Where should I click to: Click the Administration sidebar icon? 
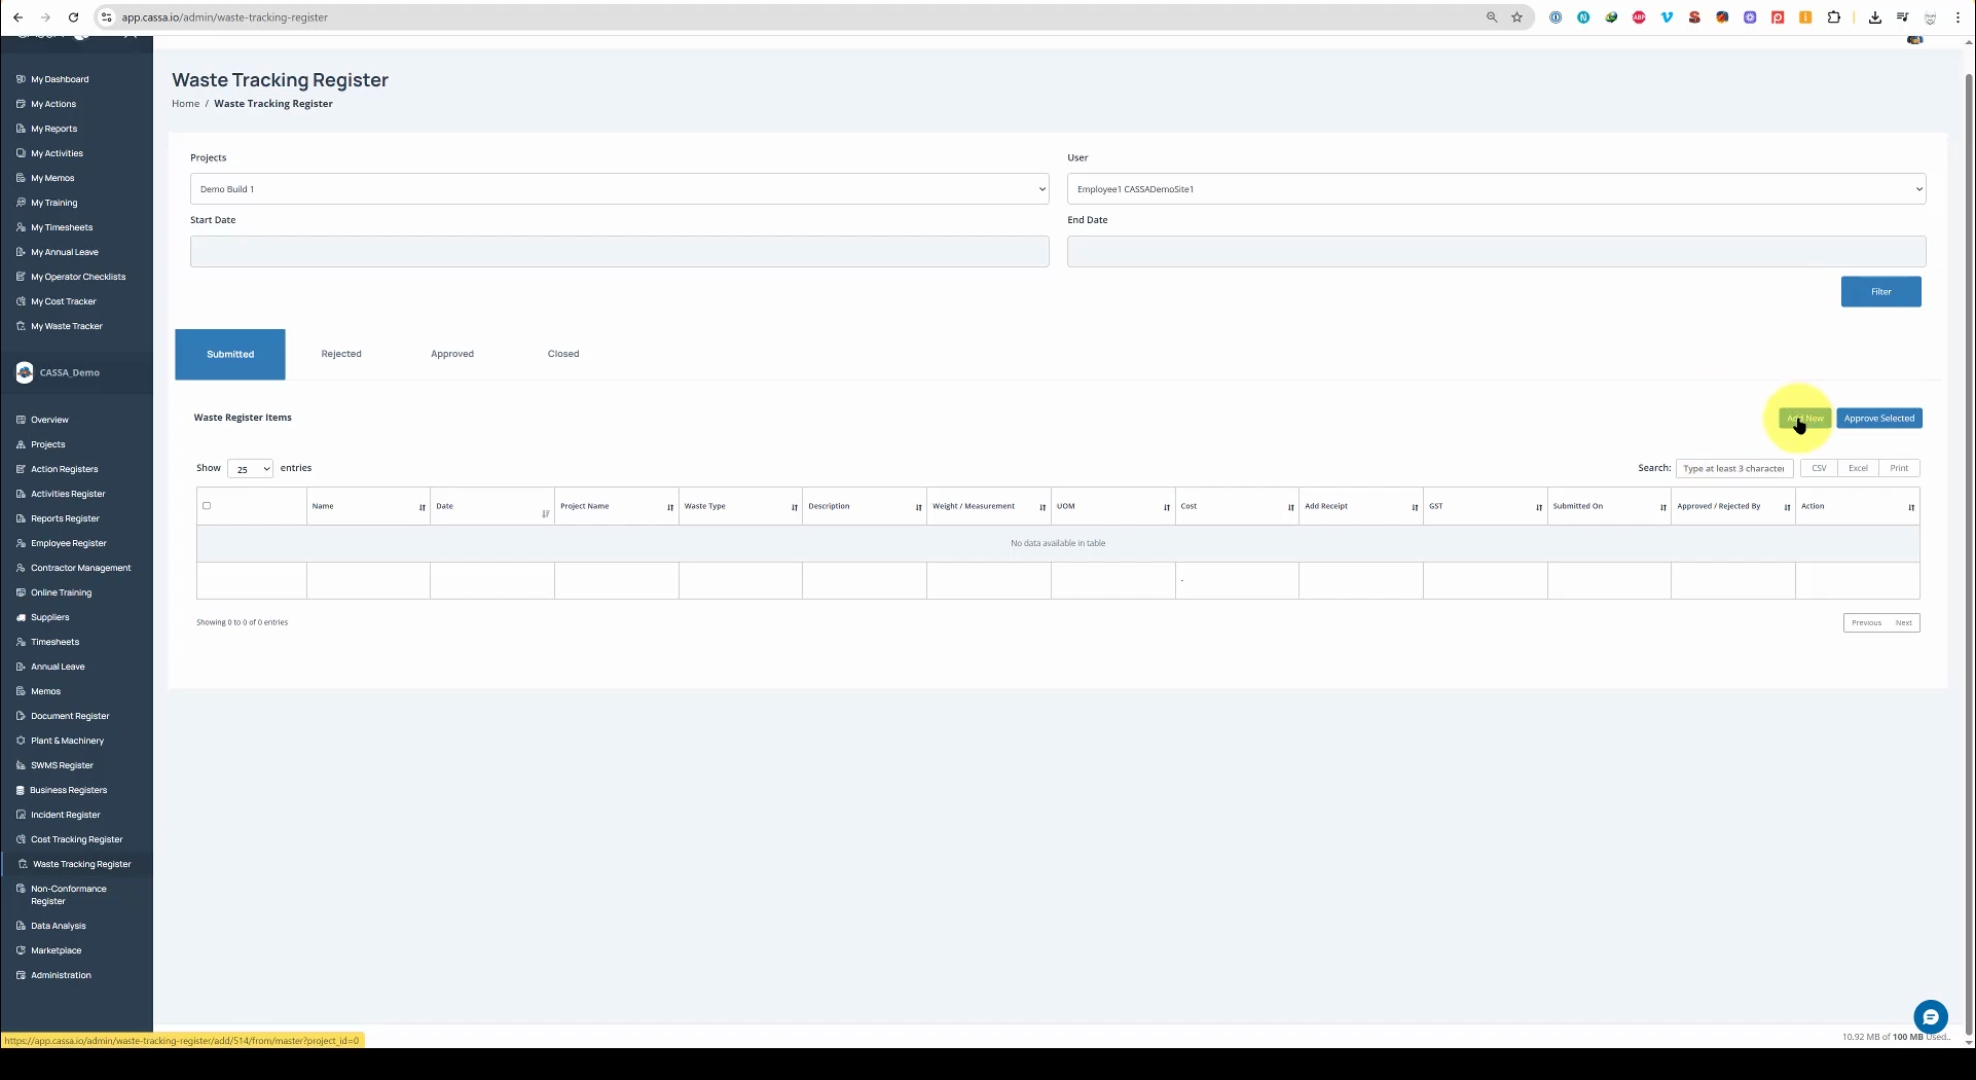click(21, 975)
